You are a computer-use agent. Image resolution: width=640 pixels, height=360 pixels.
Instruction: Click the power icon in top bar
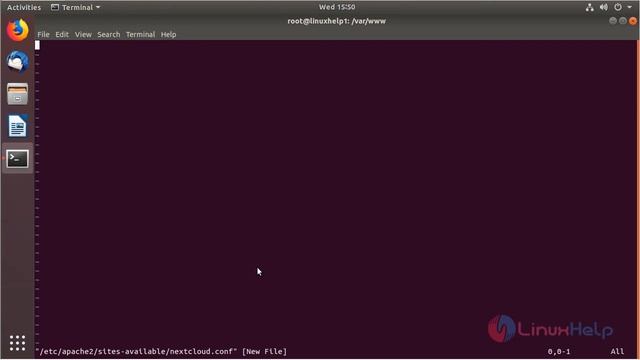[x=618, y=7]
